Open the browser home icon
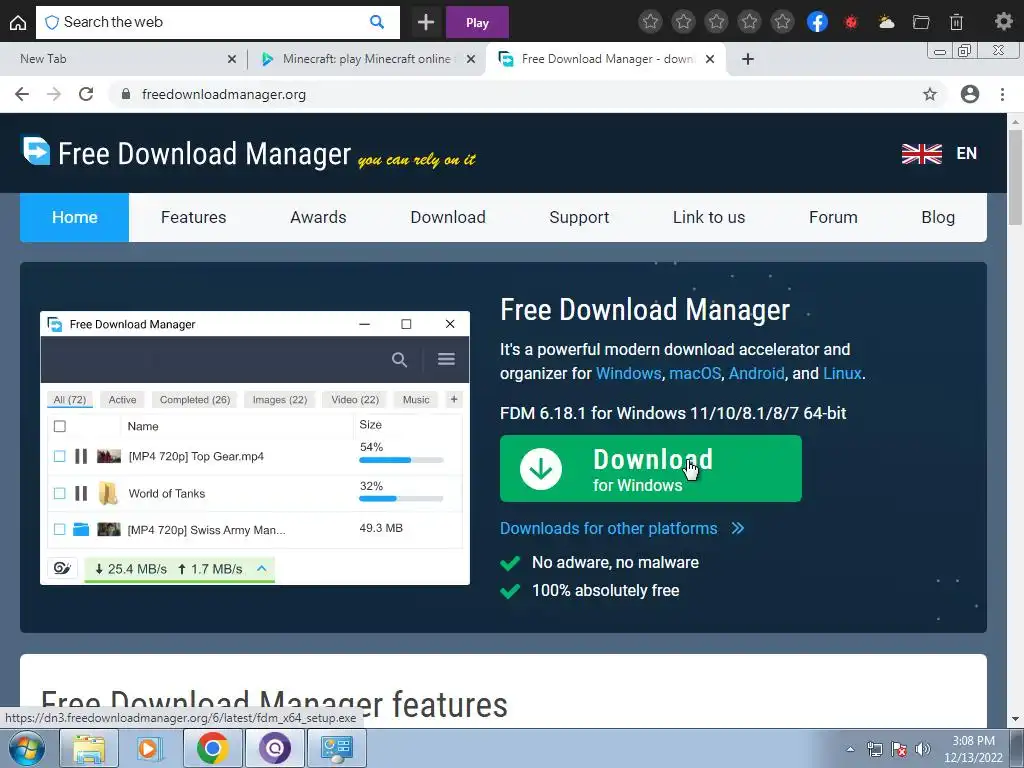The width and height of the screenshot is (1024, 768). point(18,22)
